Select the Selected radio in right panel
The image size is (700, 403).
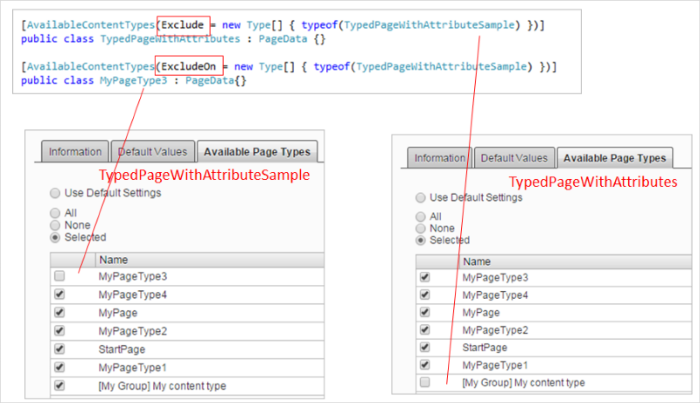420,240
